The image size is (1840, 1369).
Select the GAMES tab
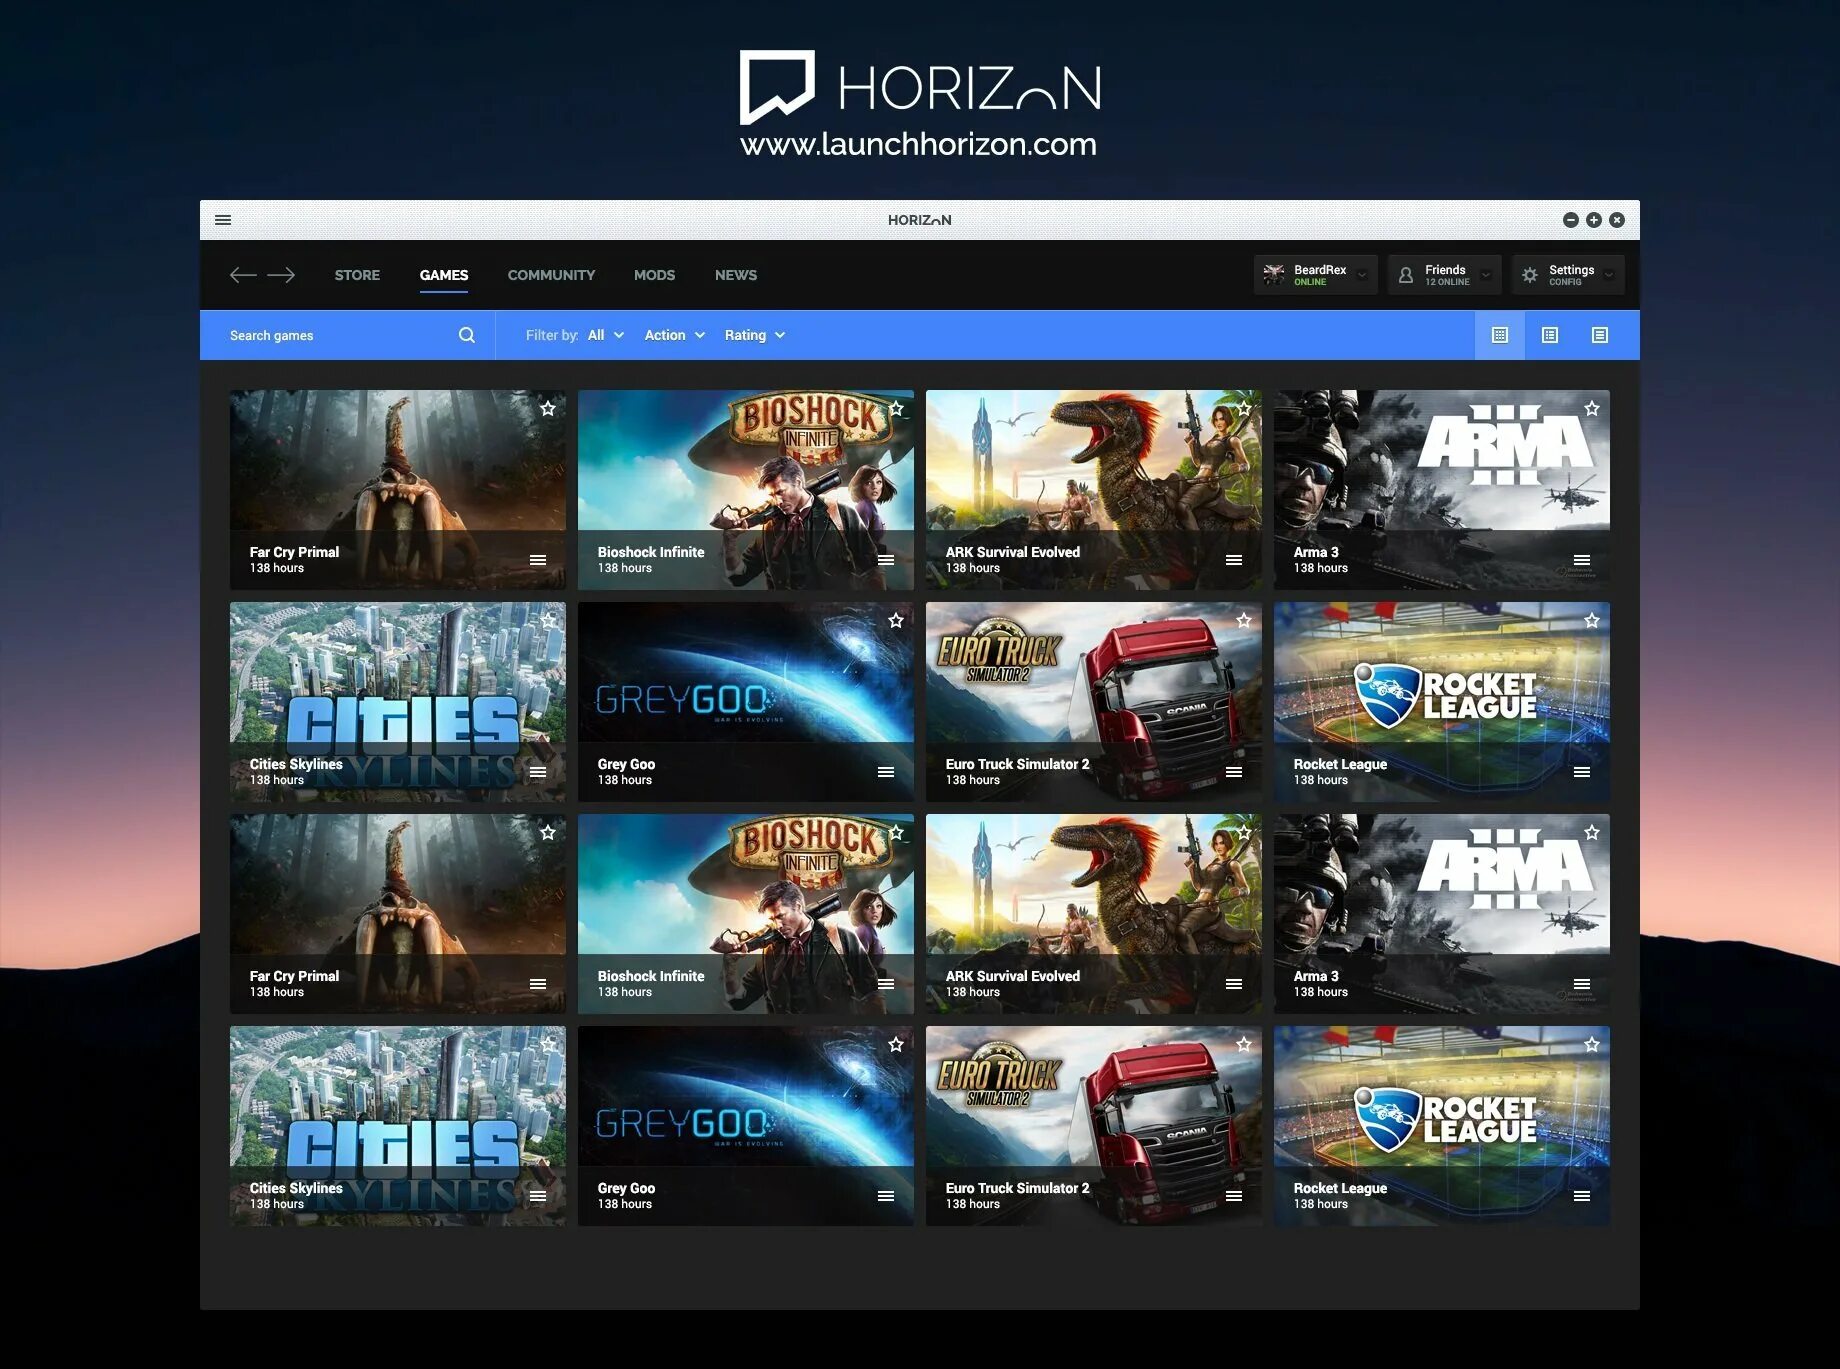tap(444, 275)
